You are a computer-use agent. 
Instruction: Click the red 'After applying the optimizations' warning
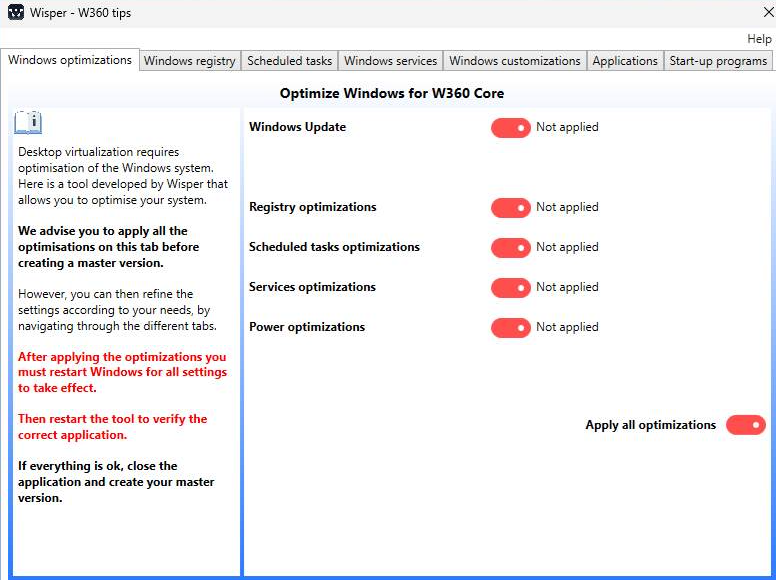122,372
